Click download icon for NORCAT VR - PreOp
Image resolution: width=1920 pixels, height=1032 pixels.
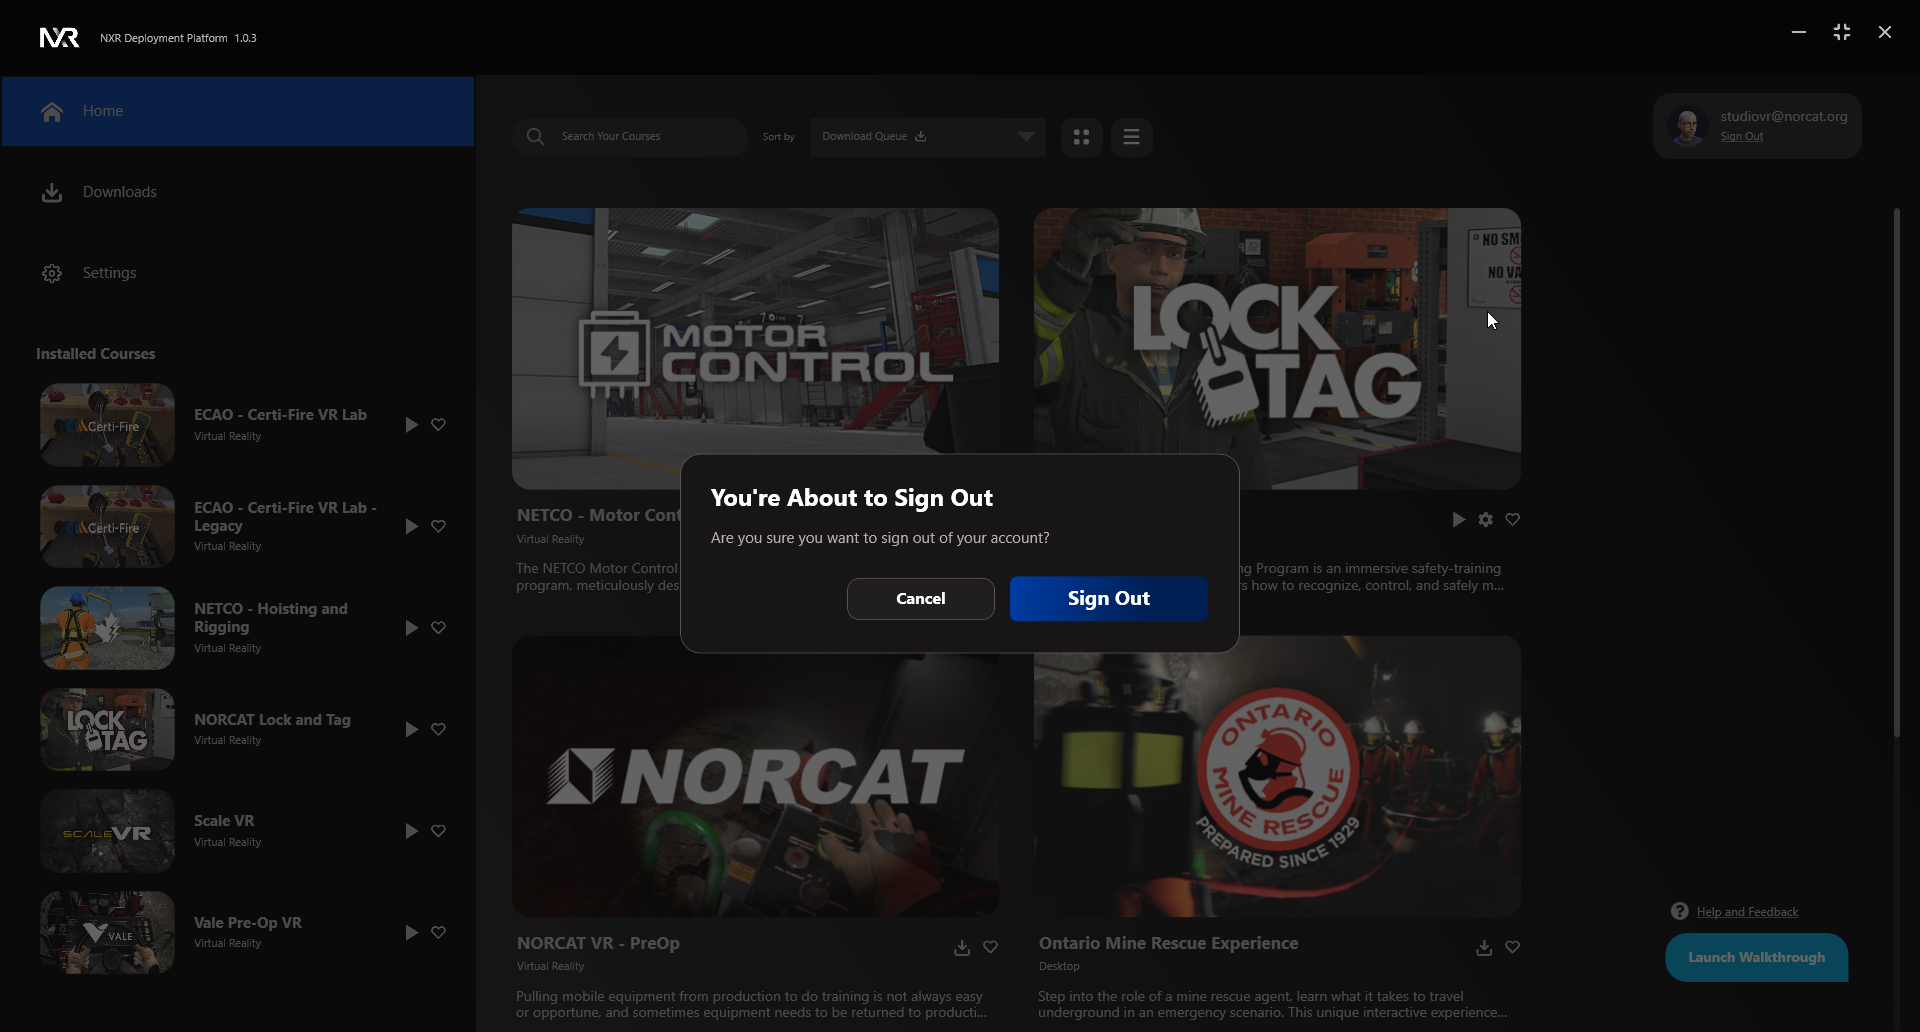tap(962, 947)
